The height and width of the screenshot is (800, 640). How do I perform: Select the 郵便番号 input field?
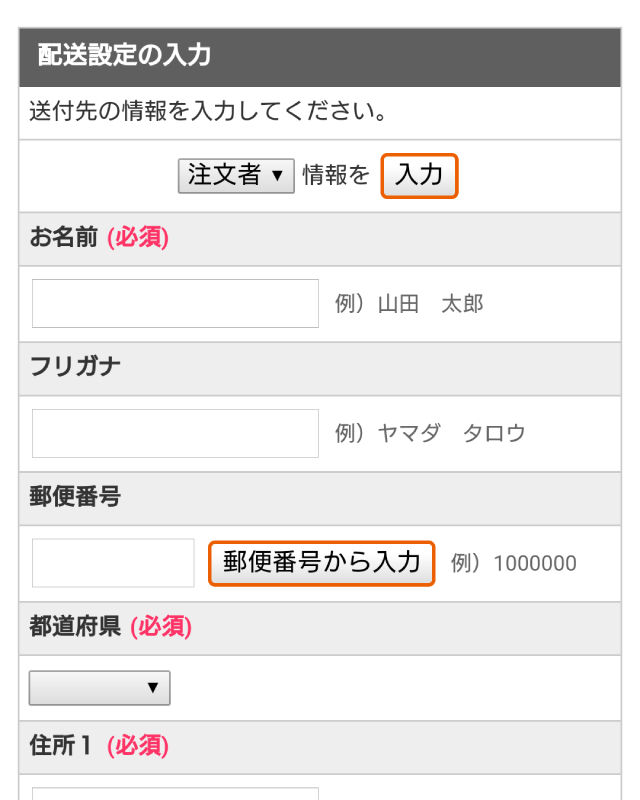113,563
